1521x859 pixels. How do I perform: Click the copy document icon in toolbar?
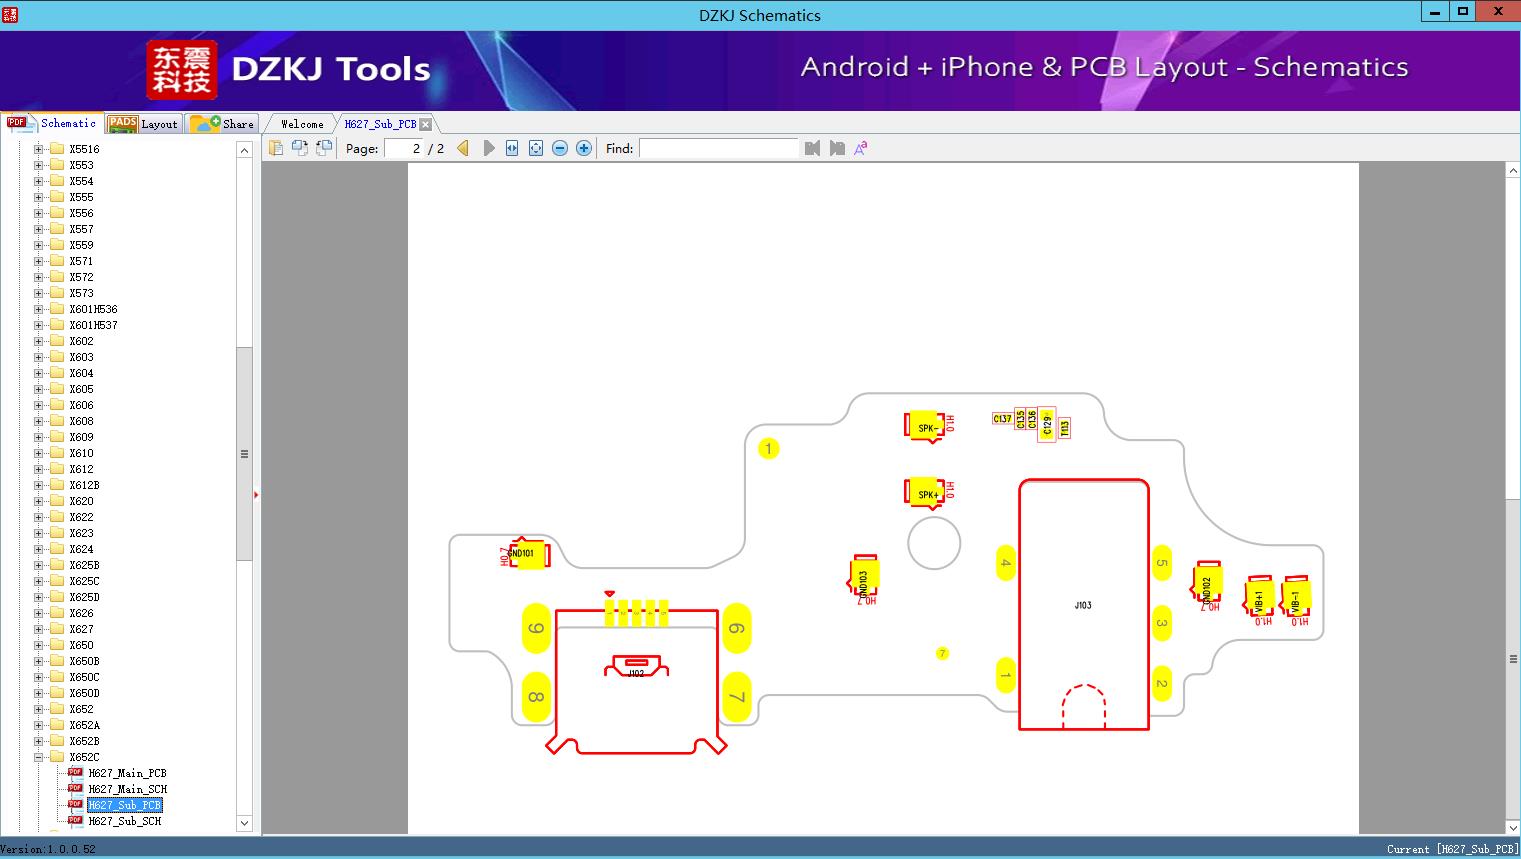pyautogui.click(x=275, y=148)
